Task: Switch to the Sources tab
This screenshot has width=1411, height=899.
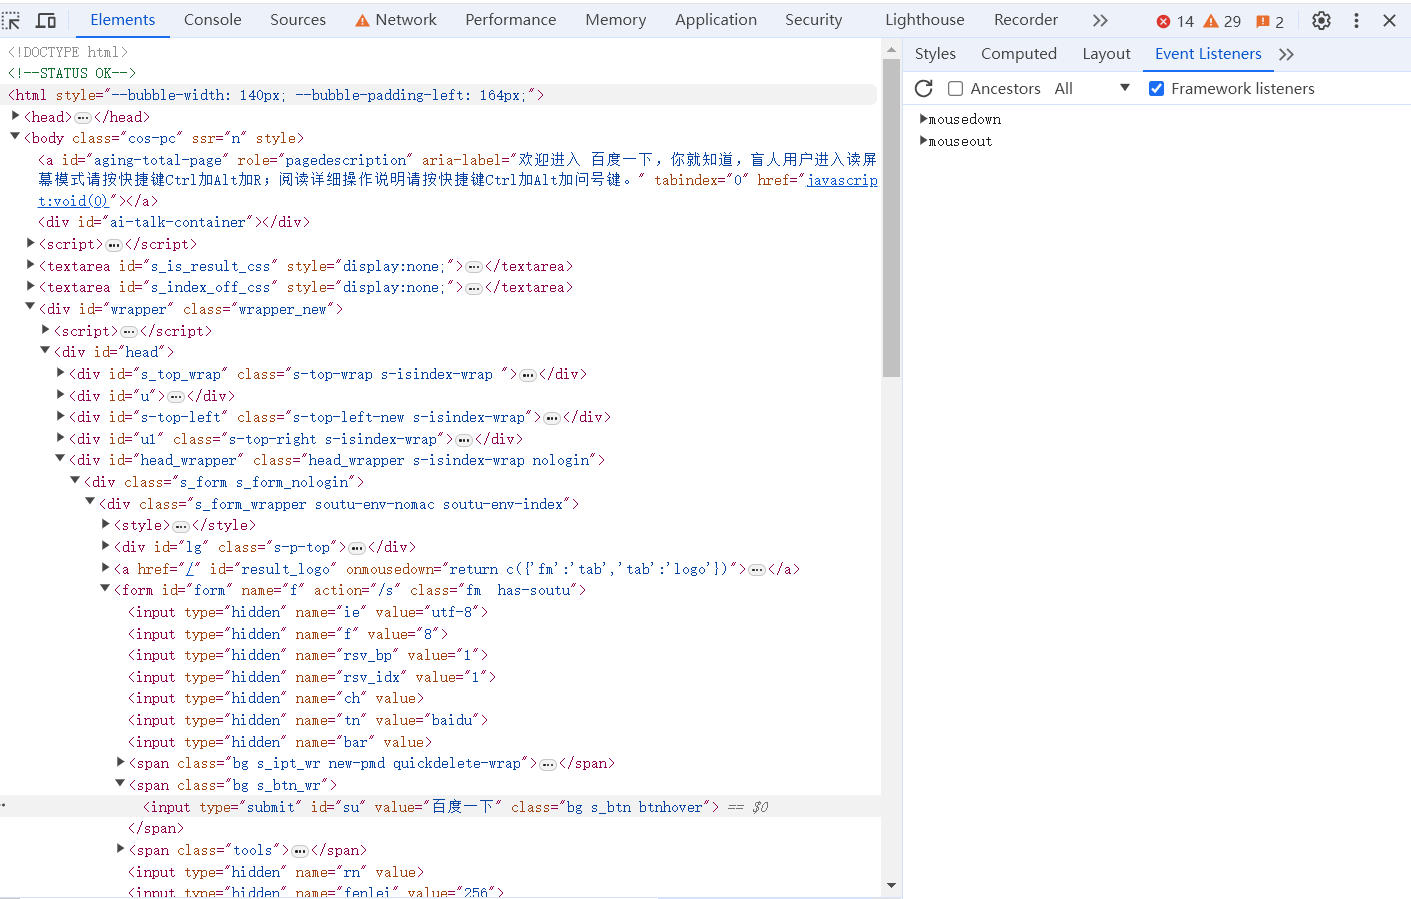Action: pos(298,20)
